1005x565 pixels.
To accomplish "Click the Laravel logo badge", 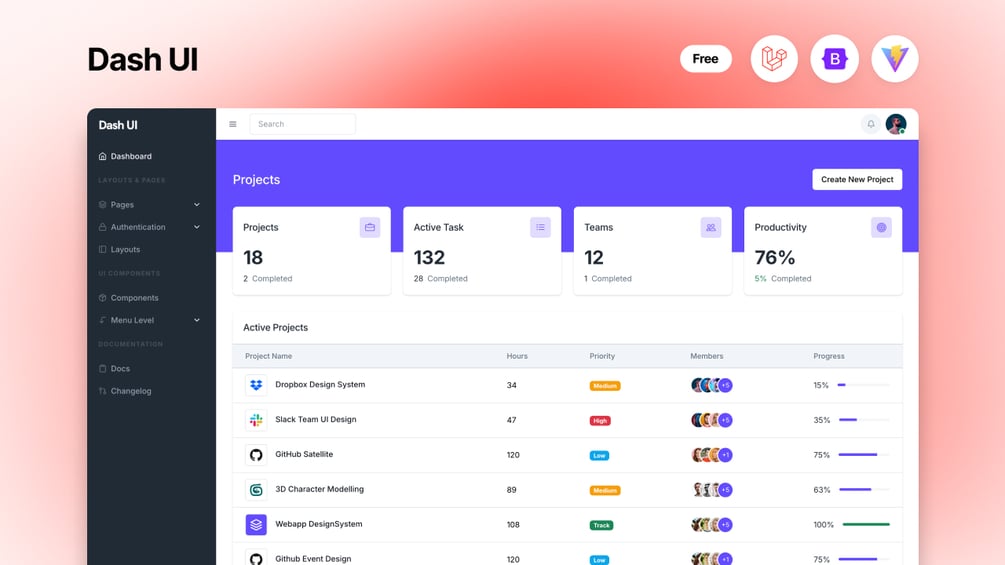I will coord(774,59).
